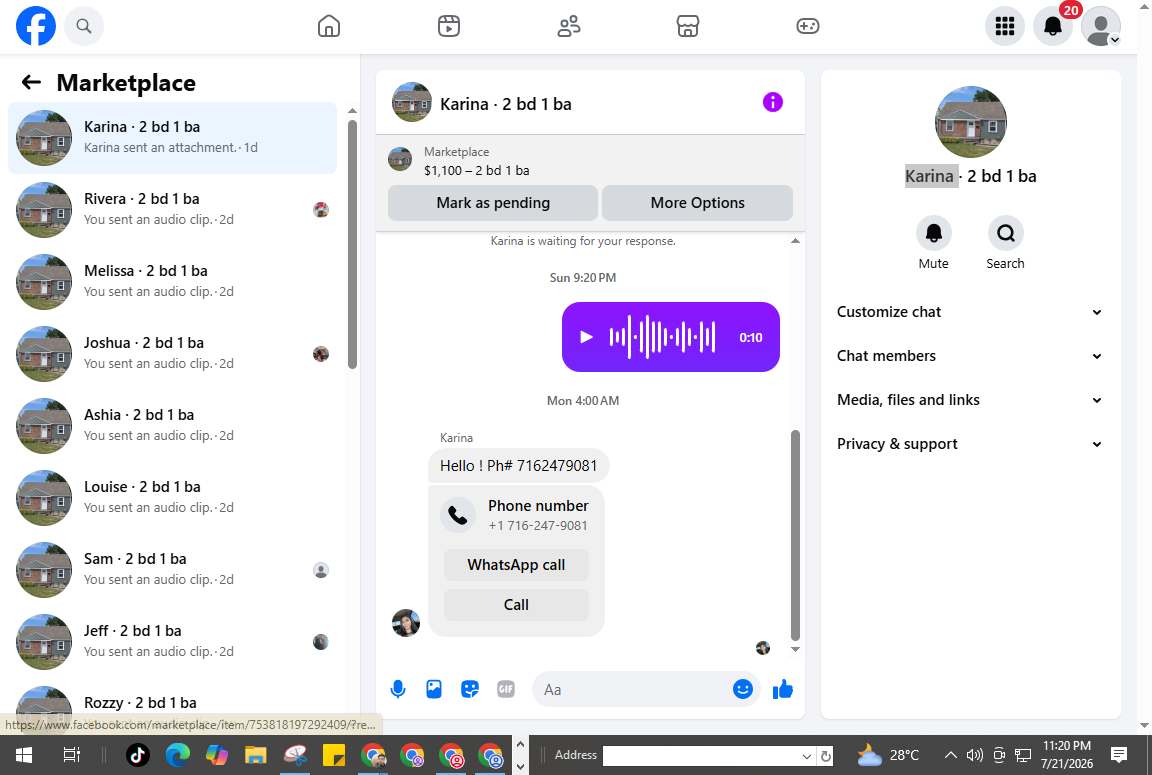Play the 0:10 audio clip

coord(586,337)
